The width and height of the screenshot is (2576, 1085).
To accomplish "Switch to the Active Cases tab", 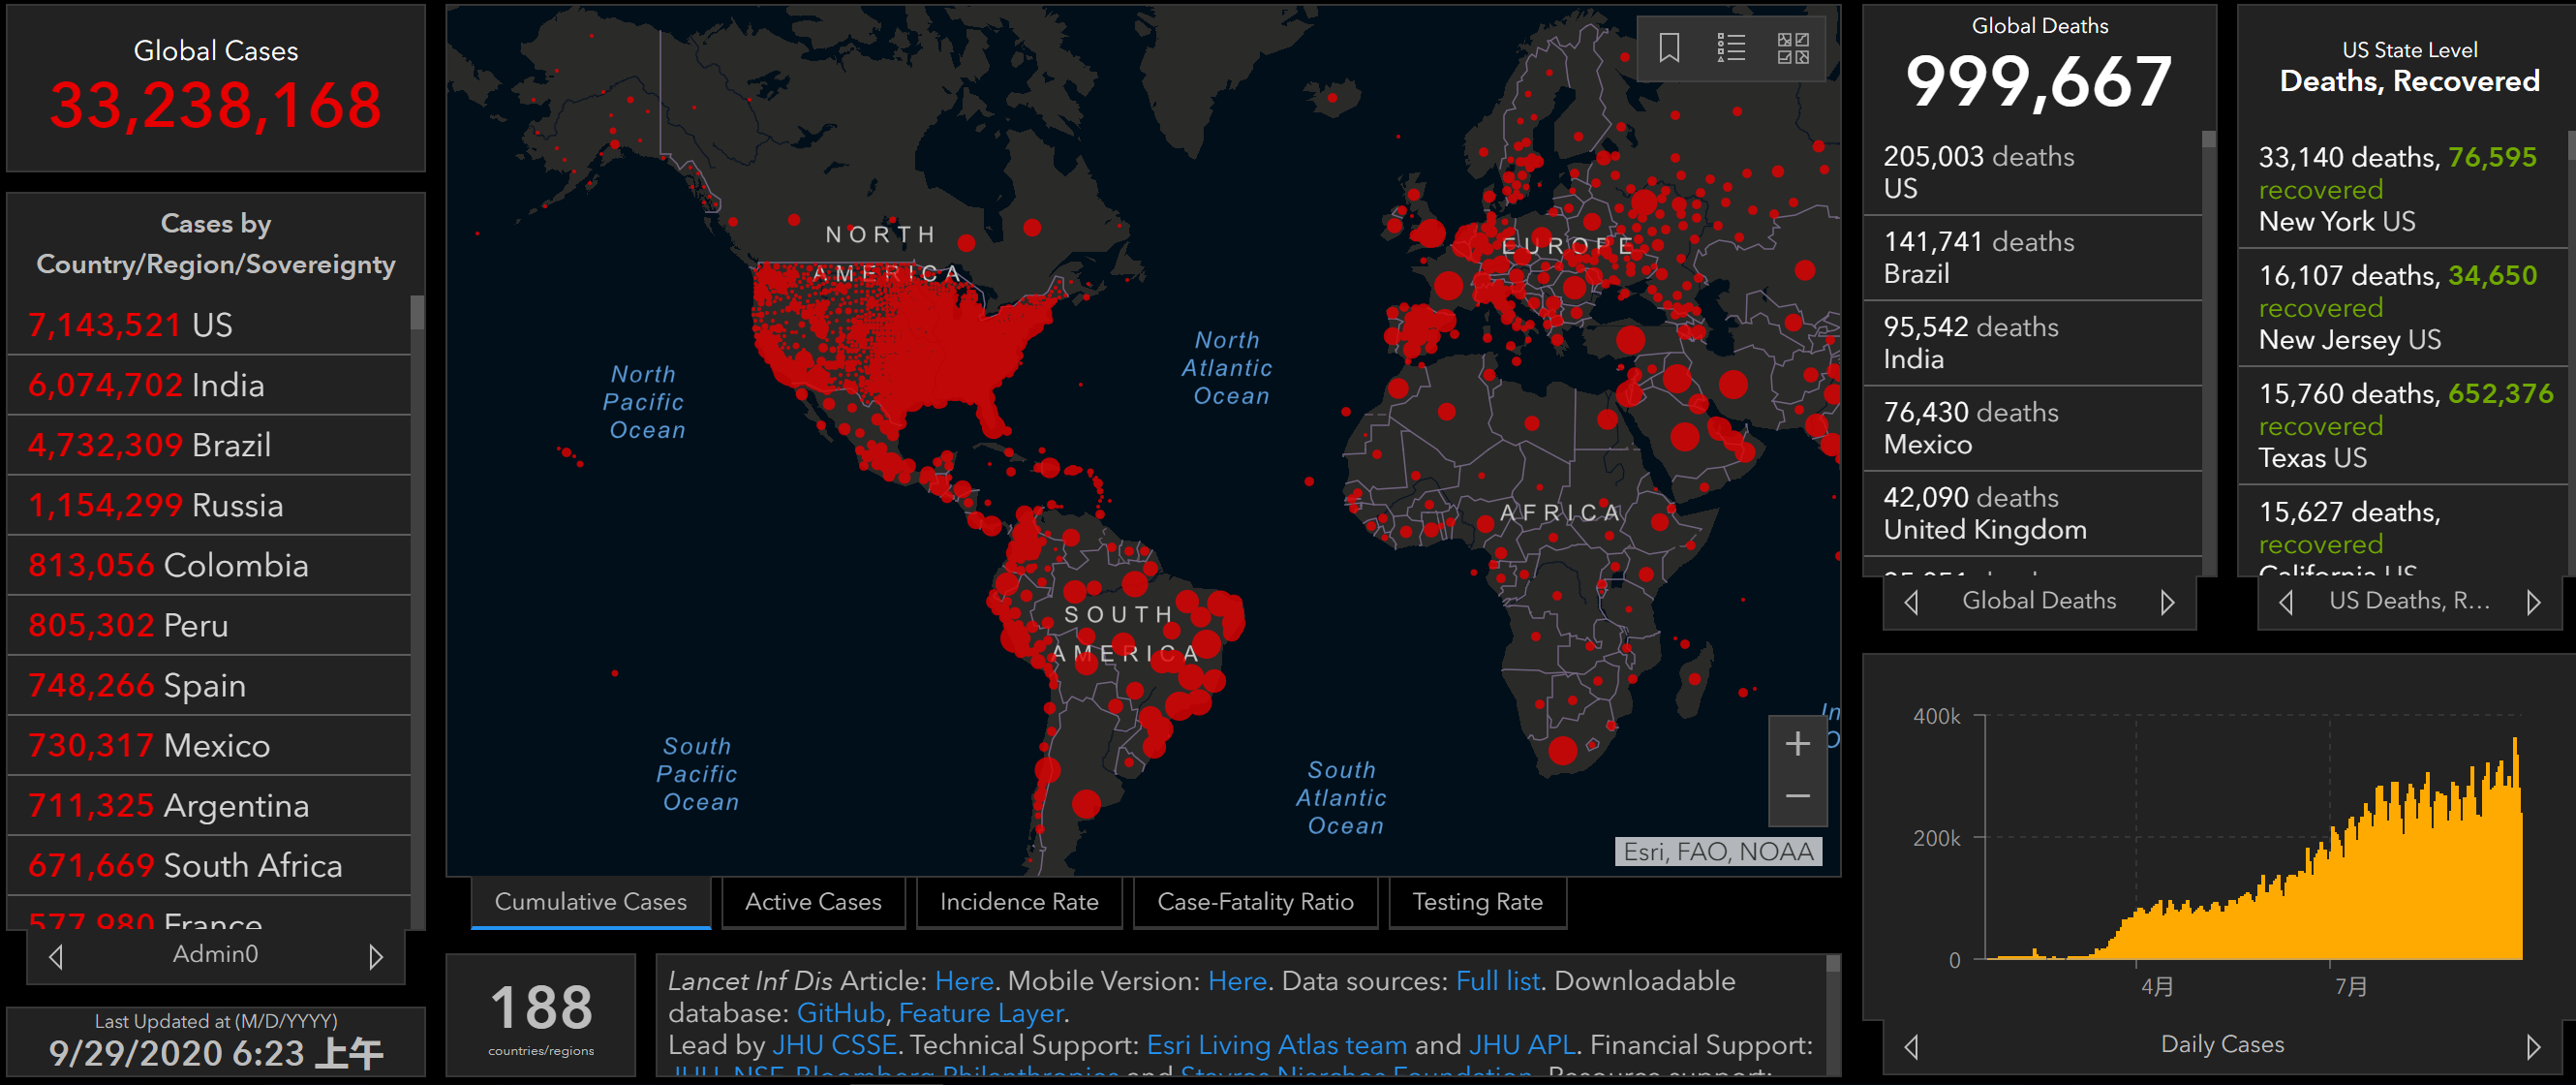I will [x=813, y=902].
